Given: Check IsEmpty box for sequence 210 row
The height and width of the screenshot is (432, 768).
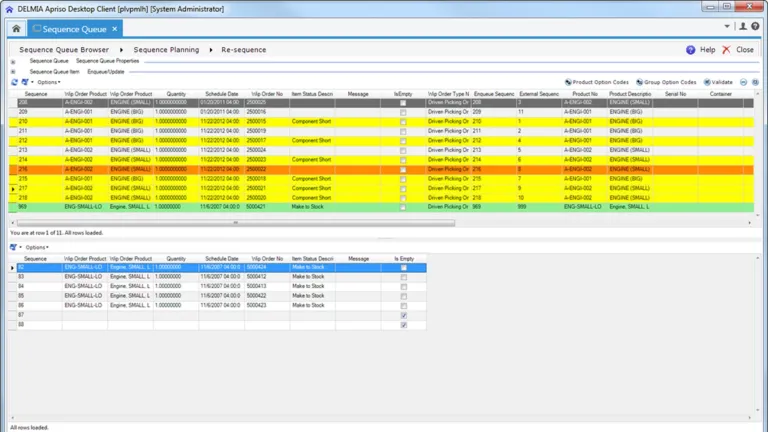Looking at the screenshot, I should tap(403, 121).
